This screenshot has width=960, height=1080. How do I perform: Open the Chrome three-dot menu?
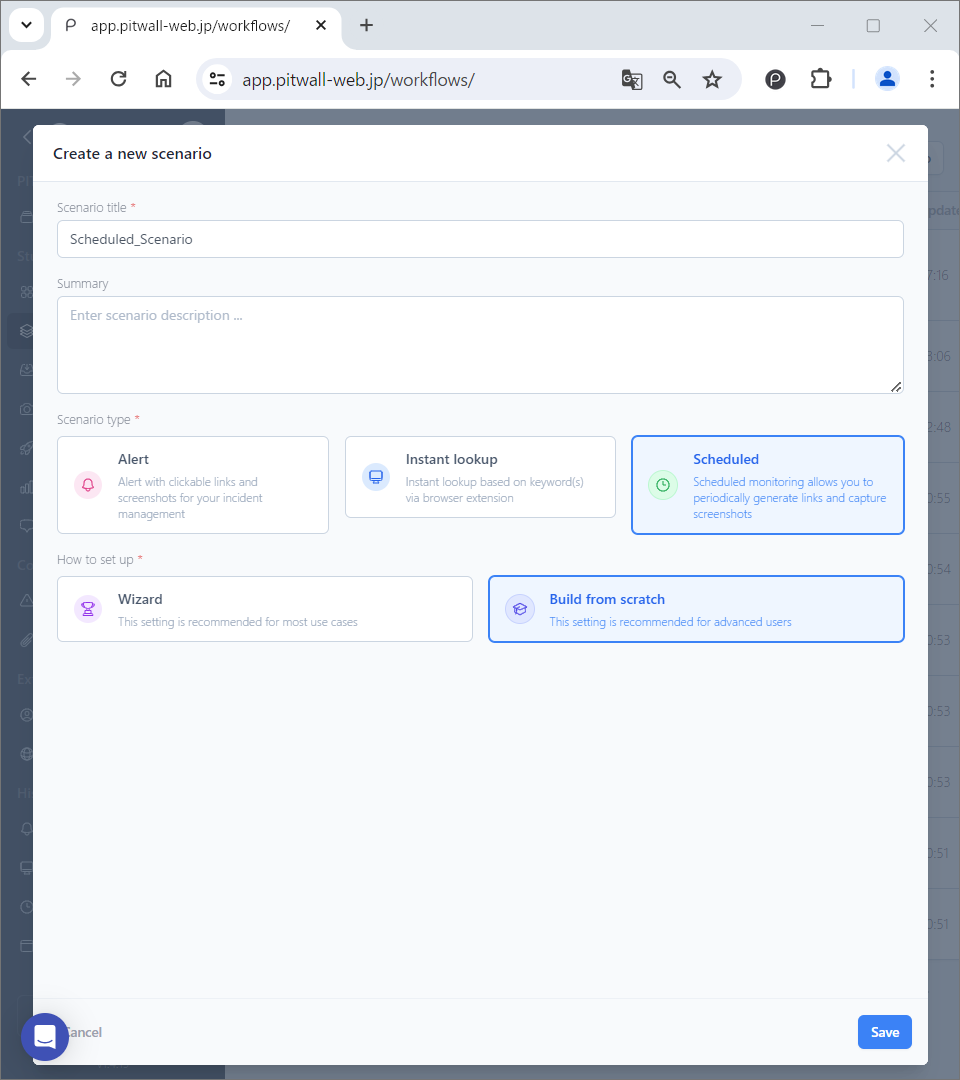[x=932, y=79]
